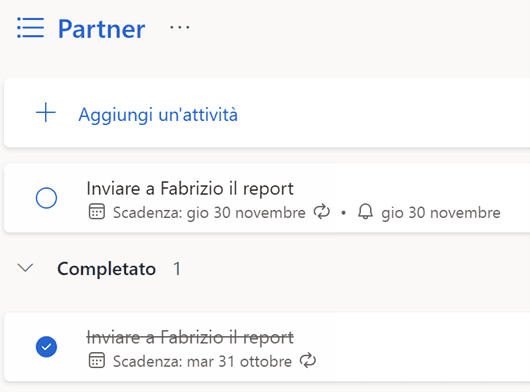Viewport: 530px width, 392px height.
Task: Click the Aggiungi un'attività input field
Action: pyautogui.click(x=267, y=113)
